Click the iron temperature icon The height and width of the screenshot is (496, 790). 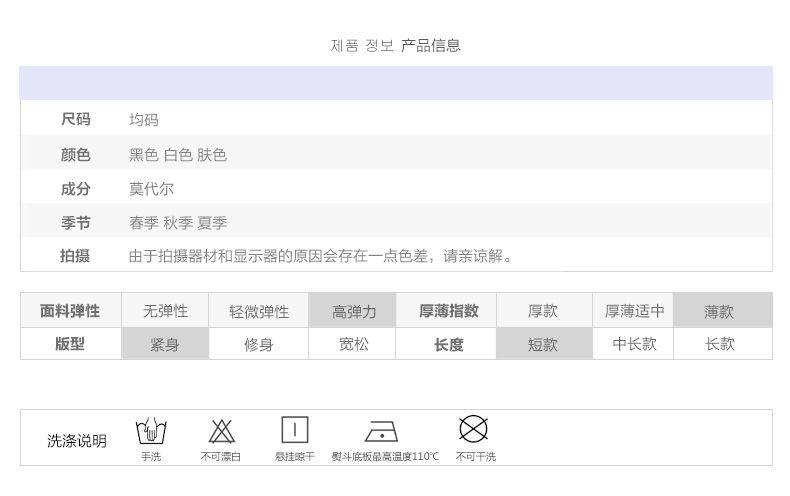pos(381,431)
